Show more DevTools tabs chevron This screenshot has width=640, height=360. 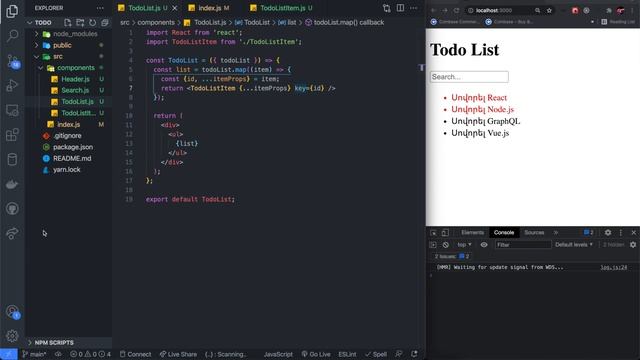(556, 233)
